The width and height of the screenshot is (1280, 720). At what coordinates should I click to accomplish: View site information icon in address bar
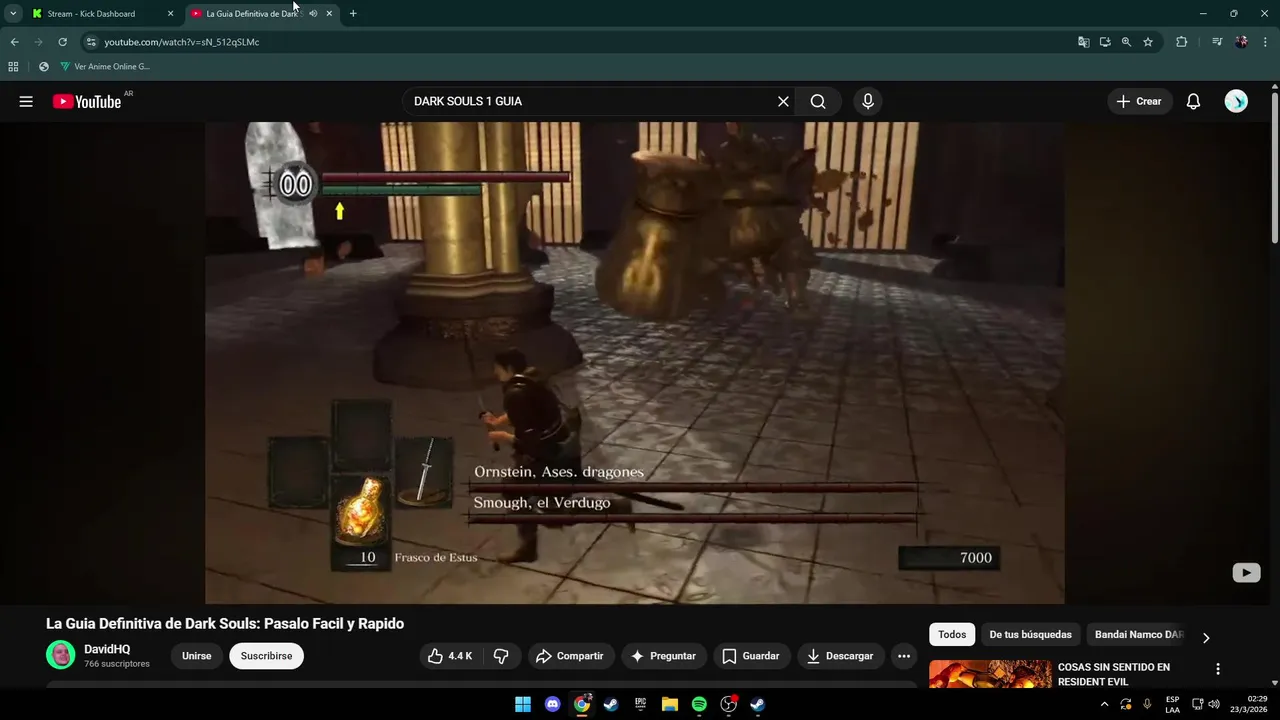pos(90,42)
